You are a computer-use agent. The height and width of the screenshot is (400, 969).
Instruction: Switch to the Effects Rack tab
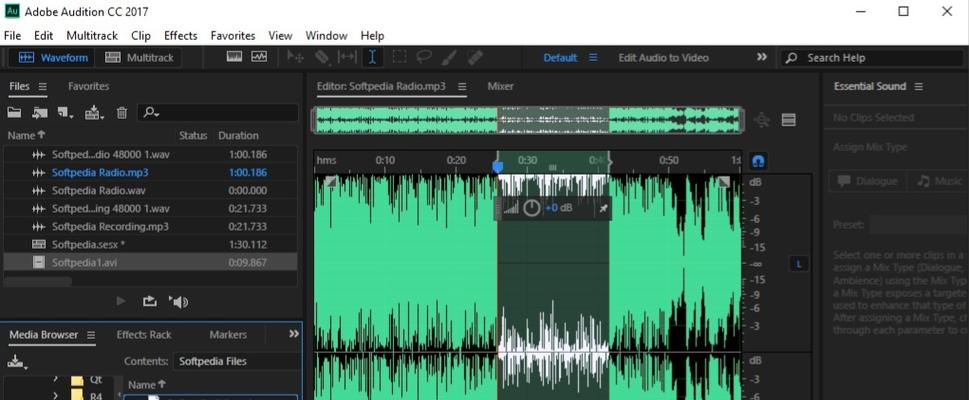tap(144, 334)
